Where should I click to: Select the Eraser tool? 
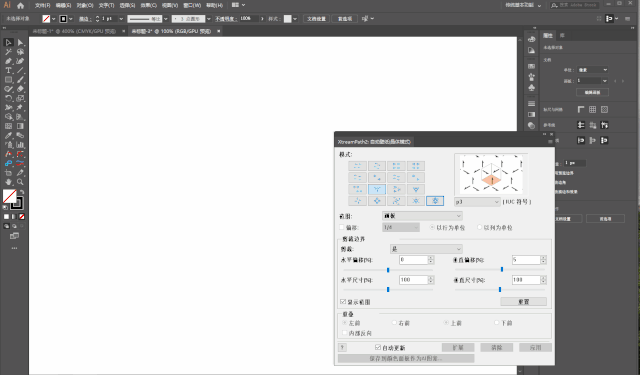click(20, 89)
